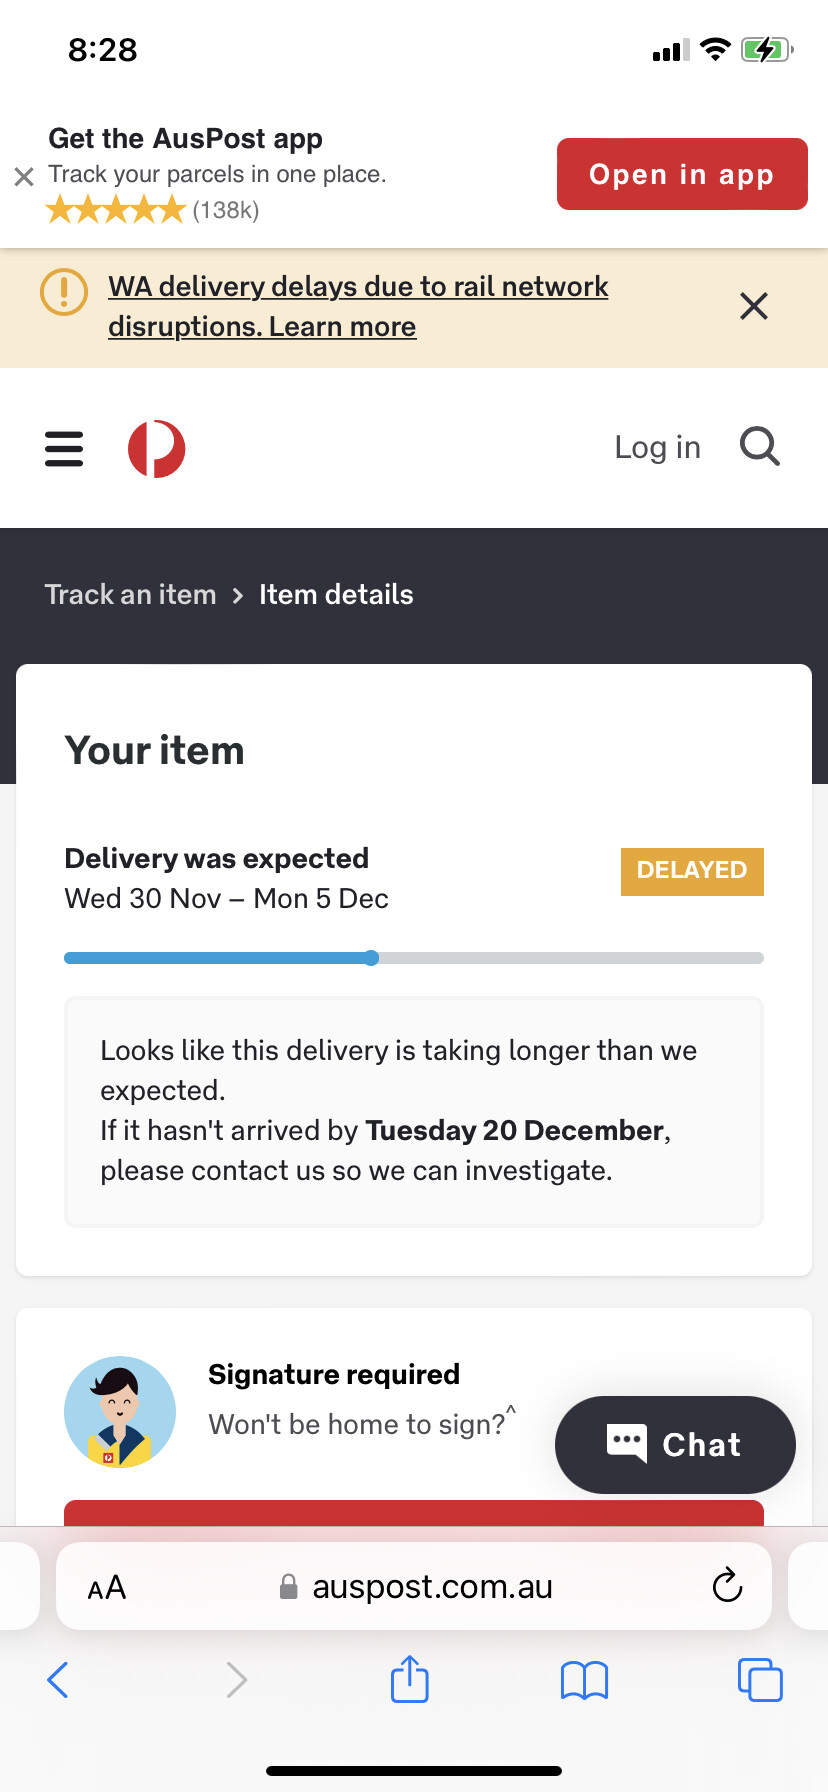Go to Track an item breadcrumb
The height and width of the screenshot is (1792, 828).
(131, 594)
